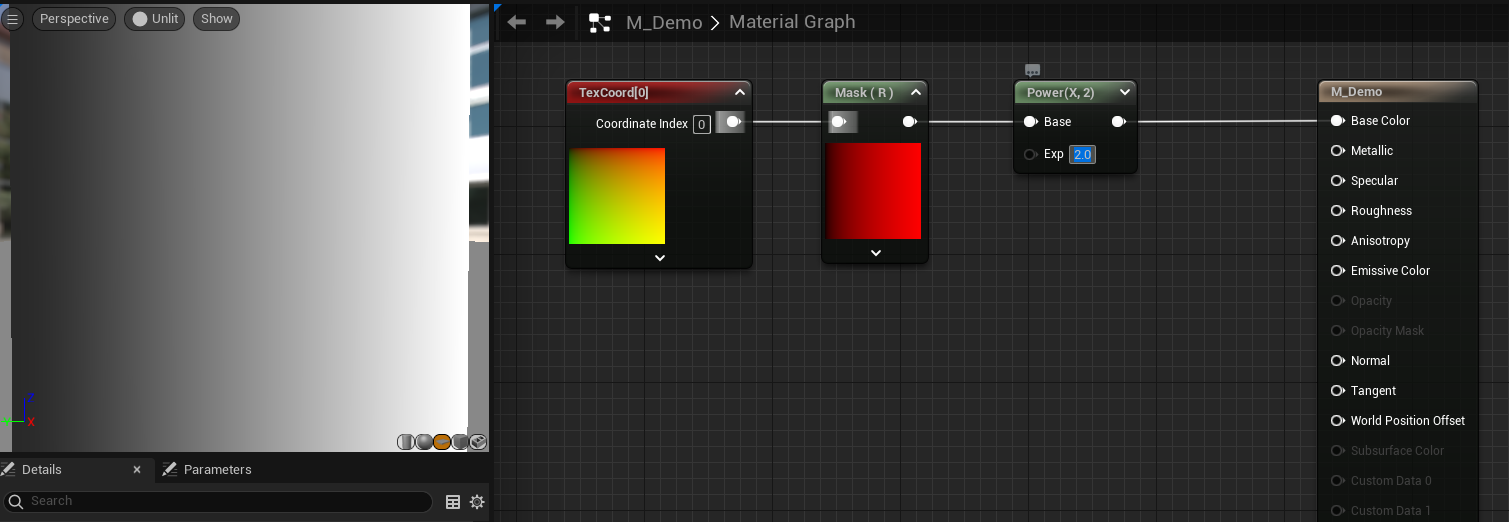
Task: Expand the Power node header chevron
Action: pyautogui.click(x=1125, y=92)
